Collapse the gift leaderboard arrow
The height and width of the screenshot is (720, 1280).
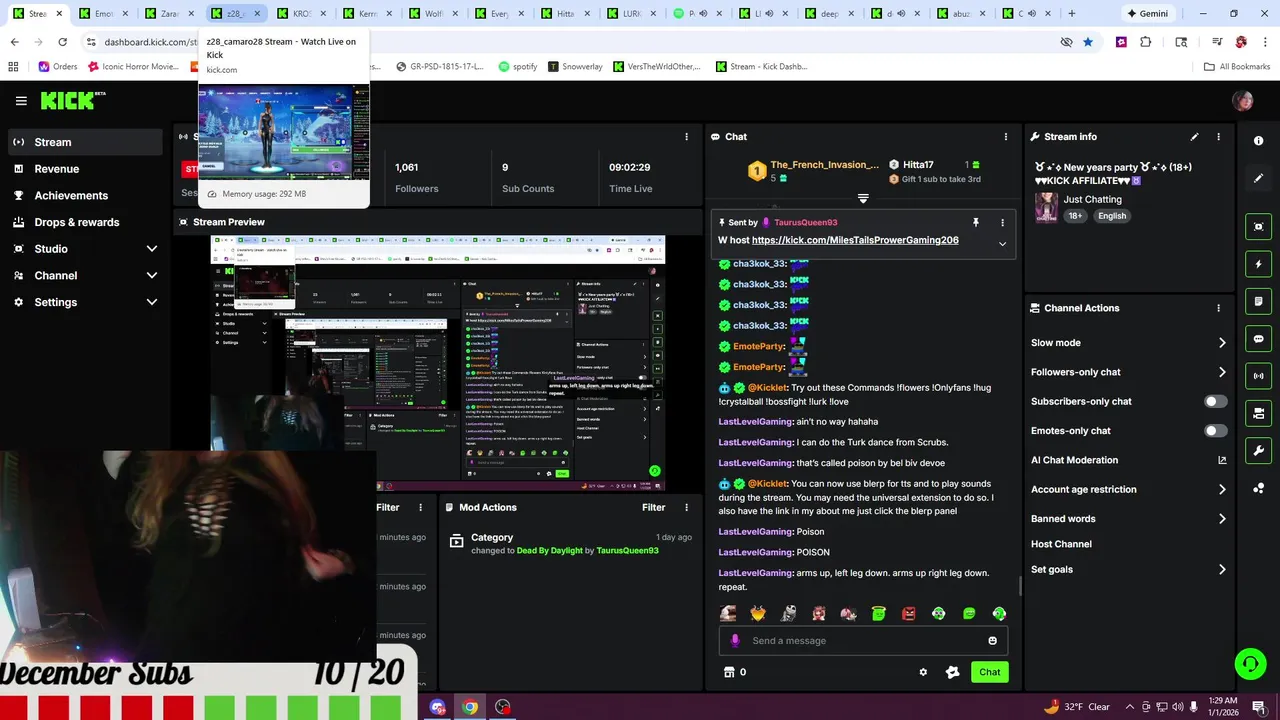coord(863,198)
